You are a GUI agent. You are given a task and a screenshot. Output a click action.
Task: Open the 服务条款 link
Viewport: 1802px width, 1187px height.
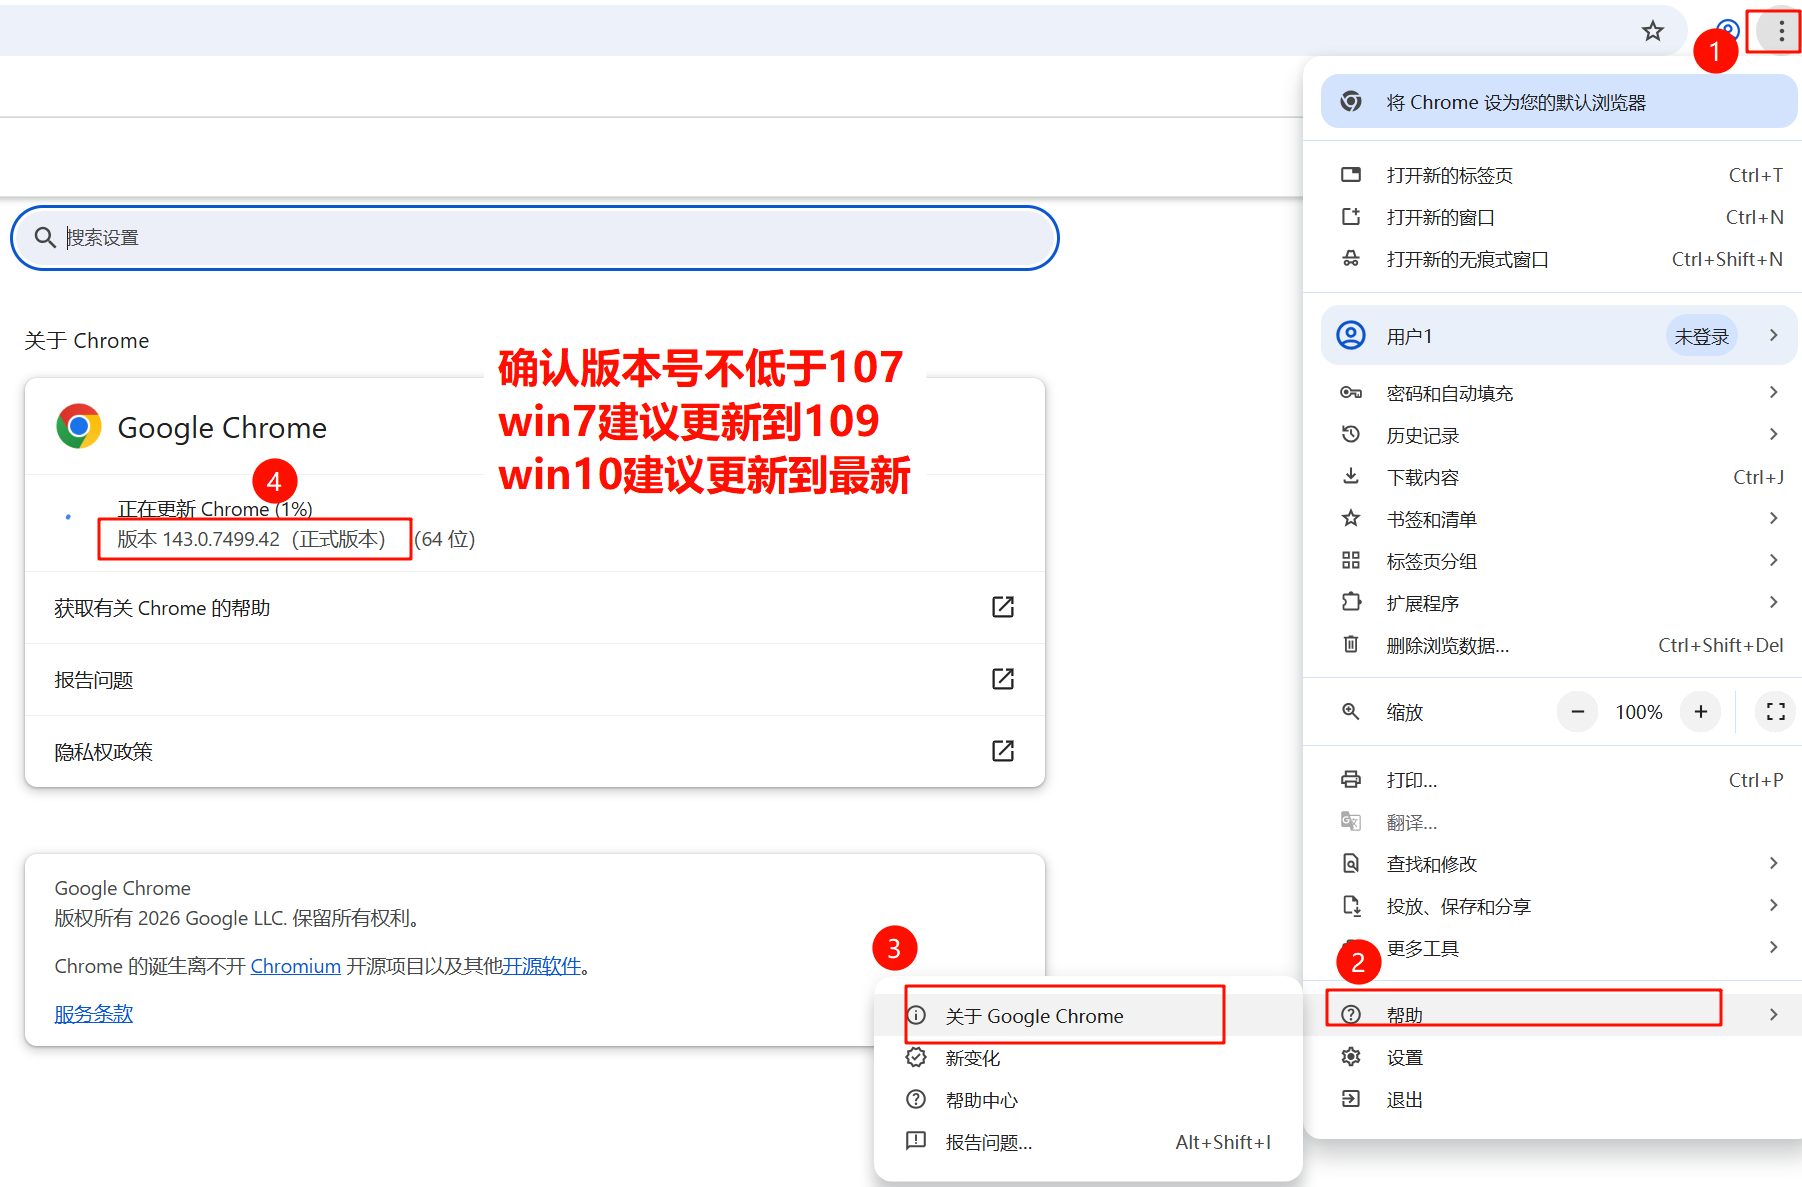click(93, 1014)
